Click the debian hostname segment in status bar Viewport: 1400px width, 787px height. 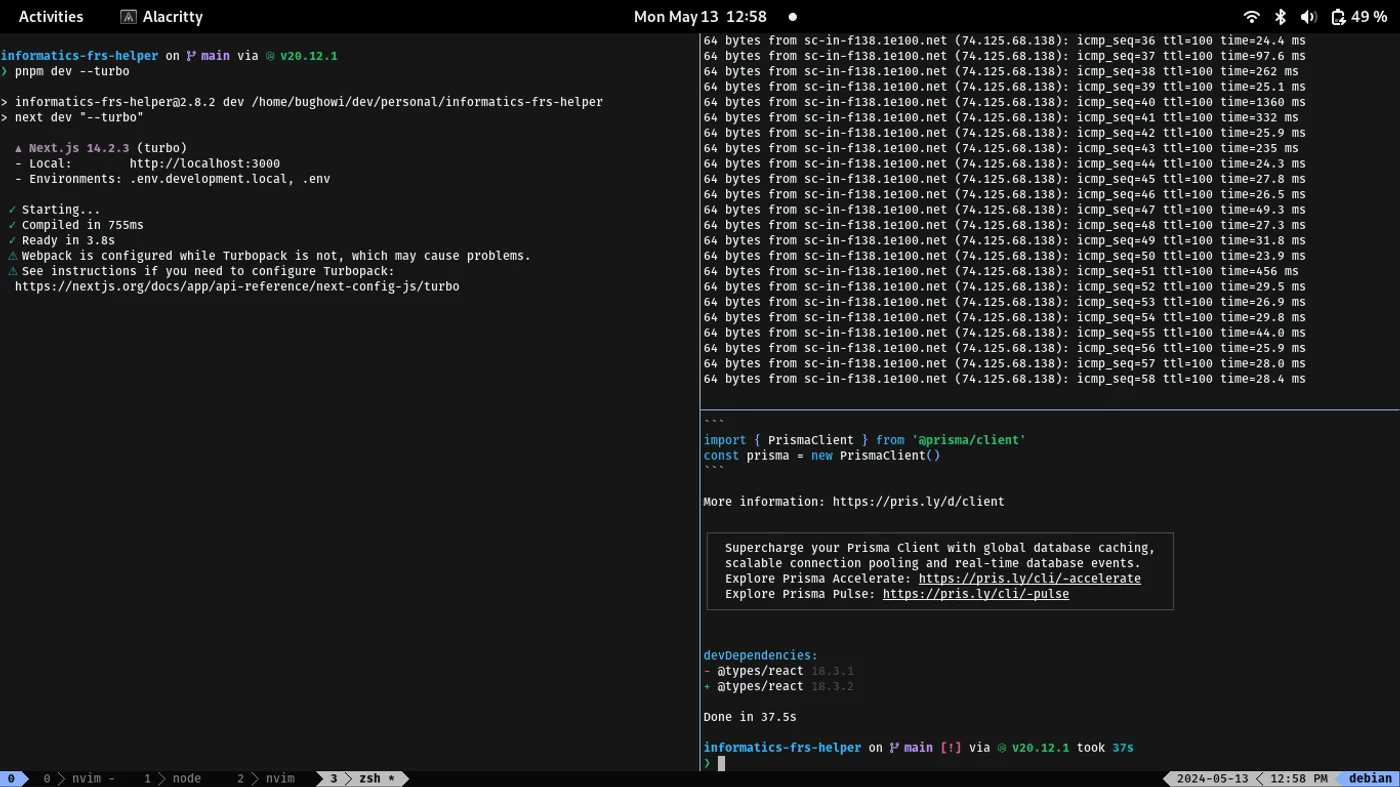click(1370, 778)
